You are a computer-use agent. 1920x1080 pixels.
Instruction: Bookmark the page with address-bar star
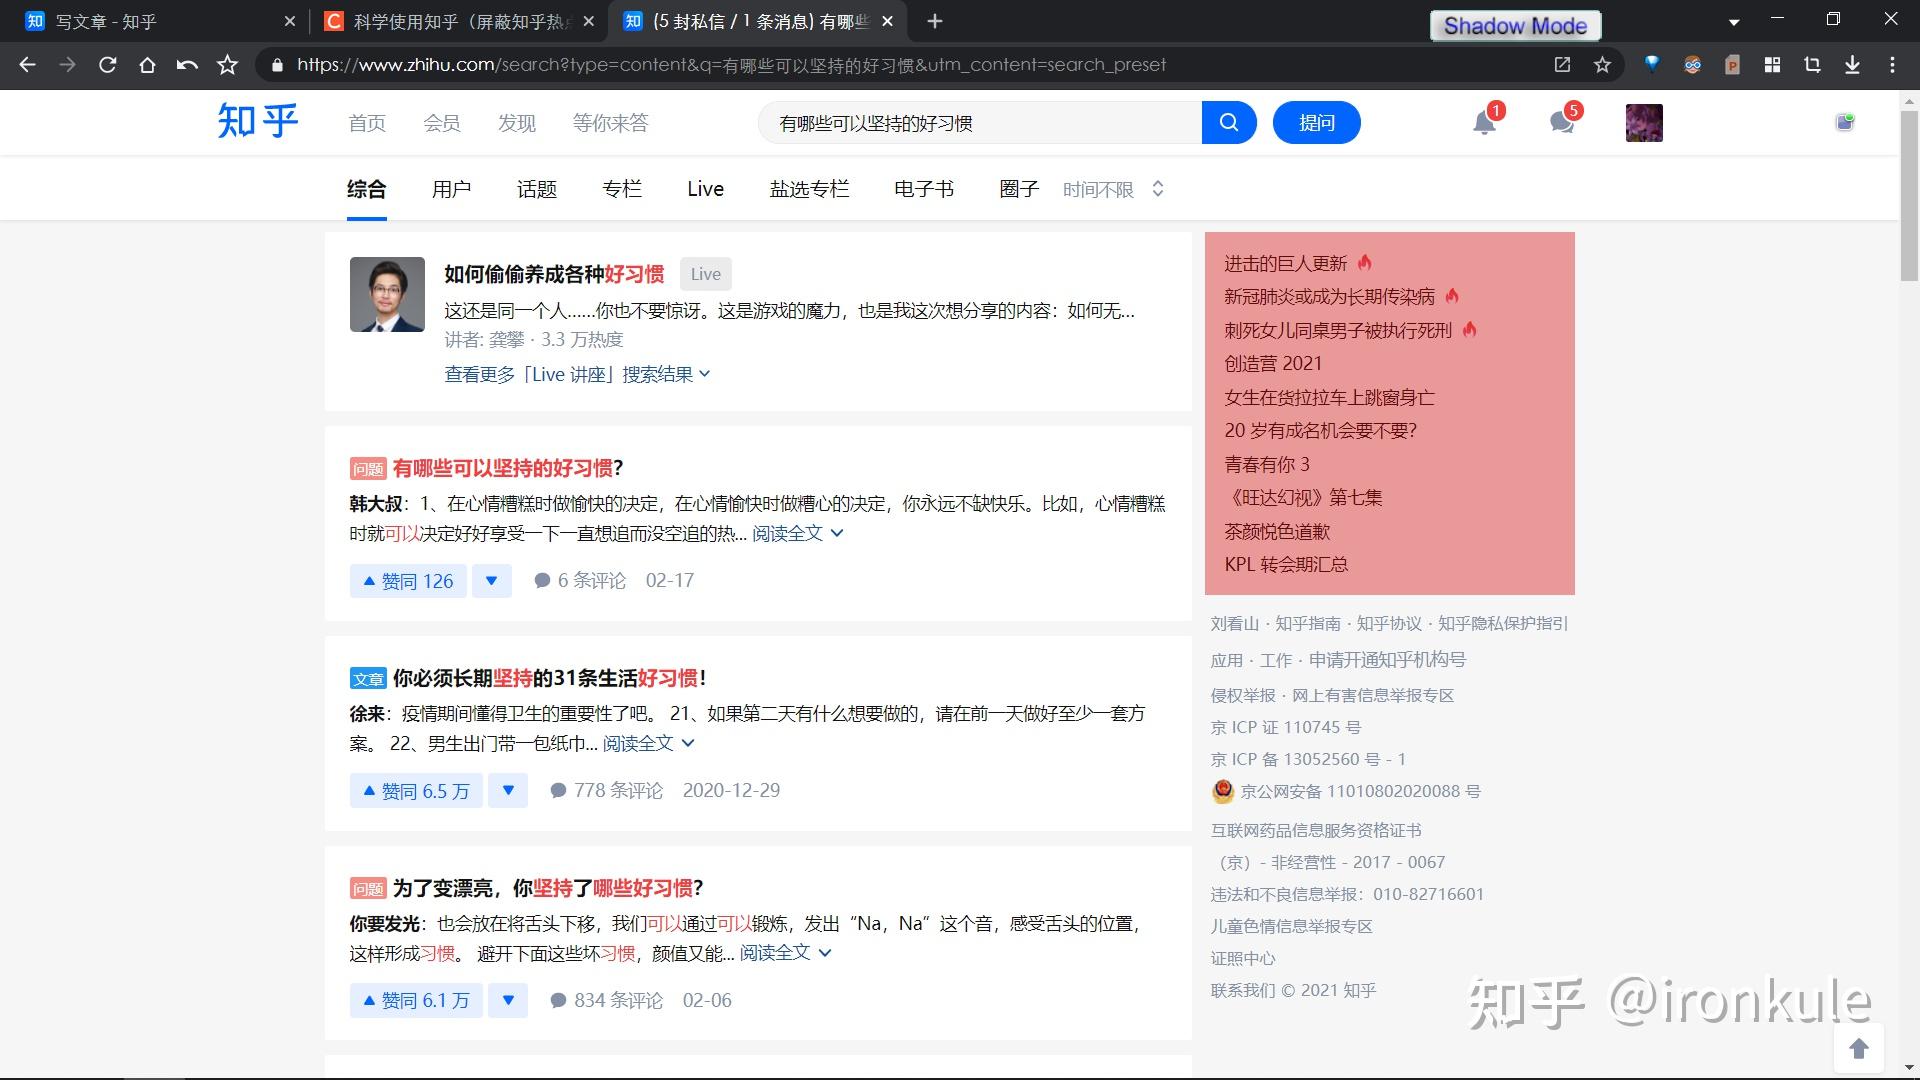(1602, 65)
